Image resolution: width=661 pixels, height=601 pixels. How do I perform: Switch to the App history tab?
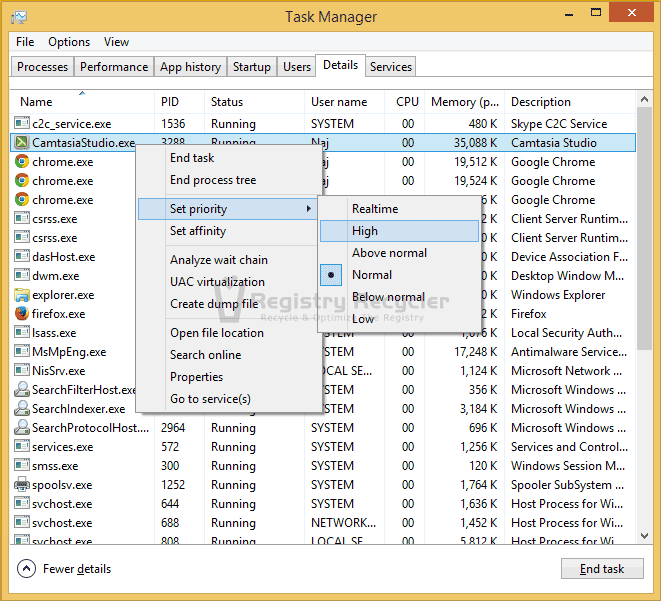tap(190, 67)
